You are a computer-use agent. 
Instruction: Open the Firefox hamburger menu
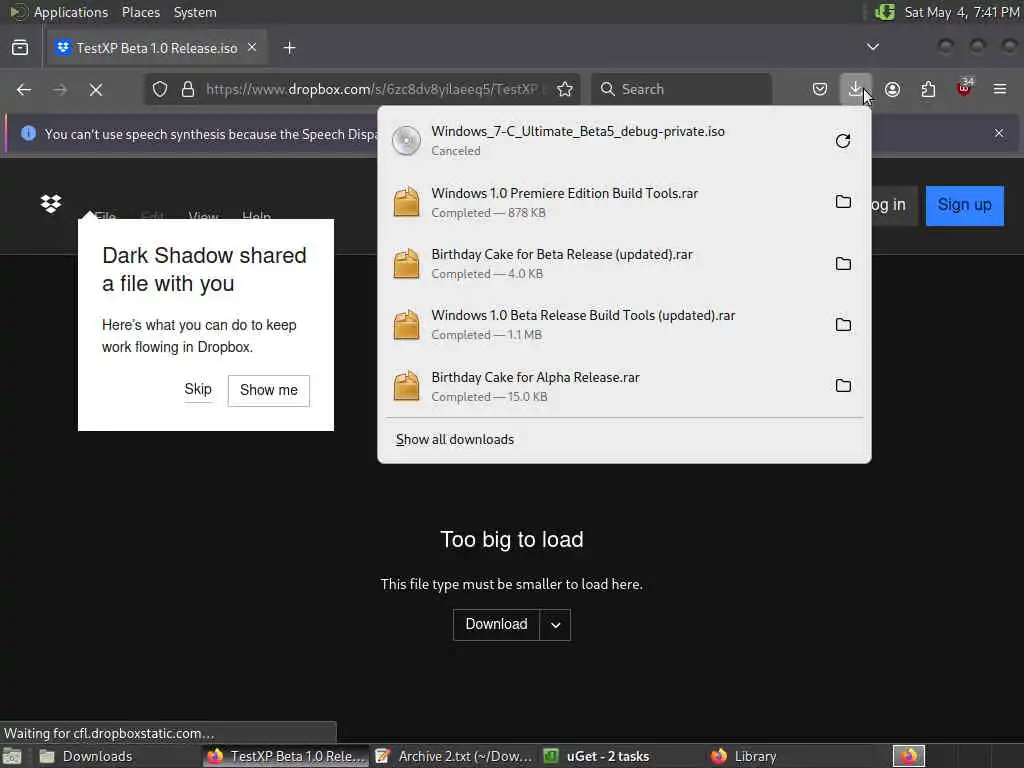tap(1000, 89)
